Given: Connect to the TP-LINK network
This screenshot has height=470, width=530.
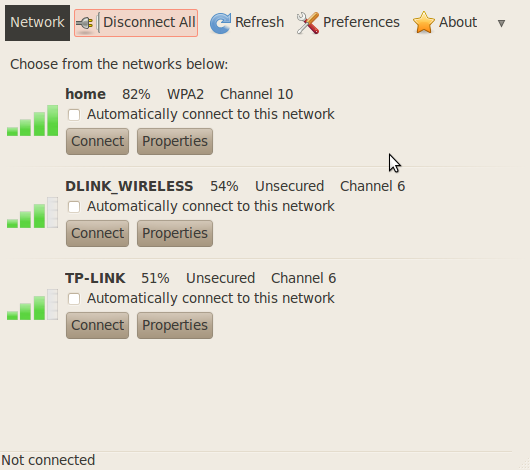Looking at the screenshot, I should 97,325.
